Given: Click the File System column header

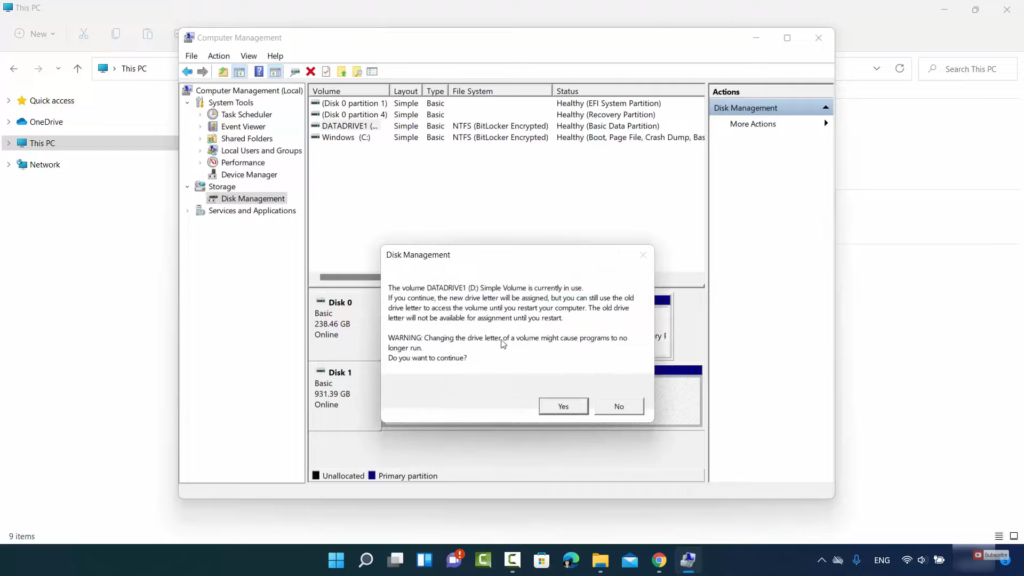Looking at the screenshot, I should pyautogui.click(x=473, y=91).
